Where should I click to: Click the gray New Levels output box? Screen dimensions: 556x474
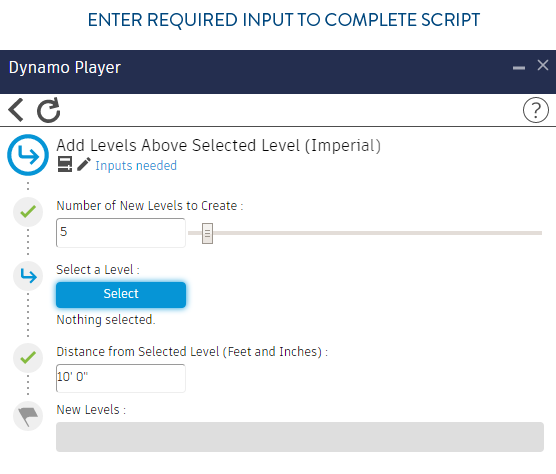point(300,437)
